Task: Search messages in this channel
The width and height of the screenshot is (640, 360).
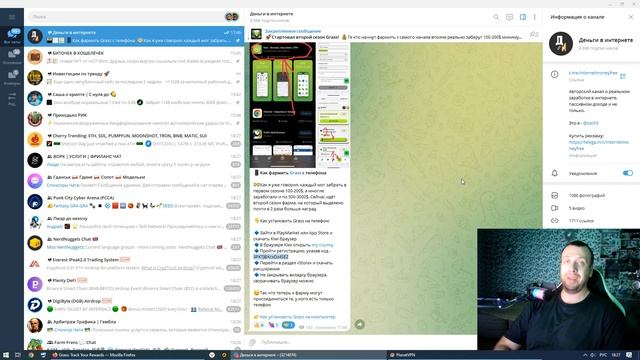Action: [496, 17]
